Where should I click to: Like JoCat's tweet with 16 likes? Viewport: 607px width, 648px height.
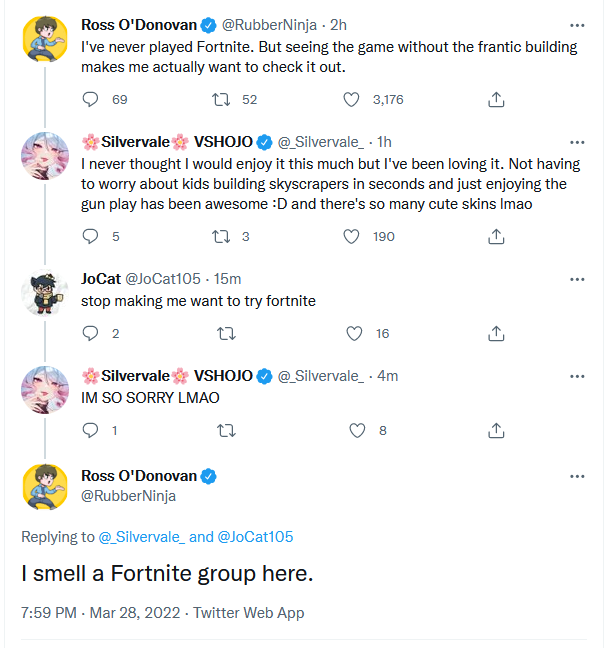pos(351,334)
